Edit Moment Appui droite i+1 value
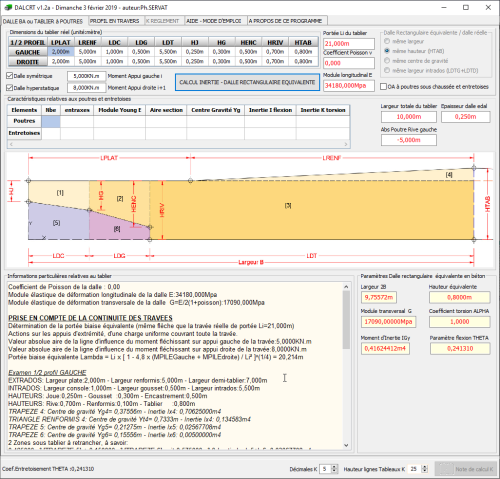This screenshot has height=479, width=500. (x=87, y=88)
